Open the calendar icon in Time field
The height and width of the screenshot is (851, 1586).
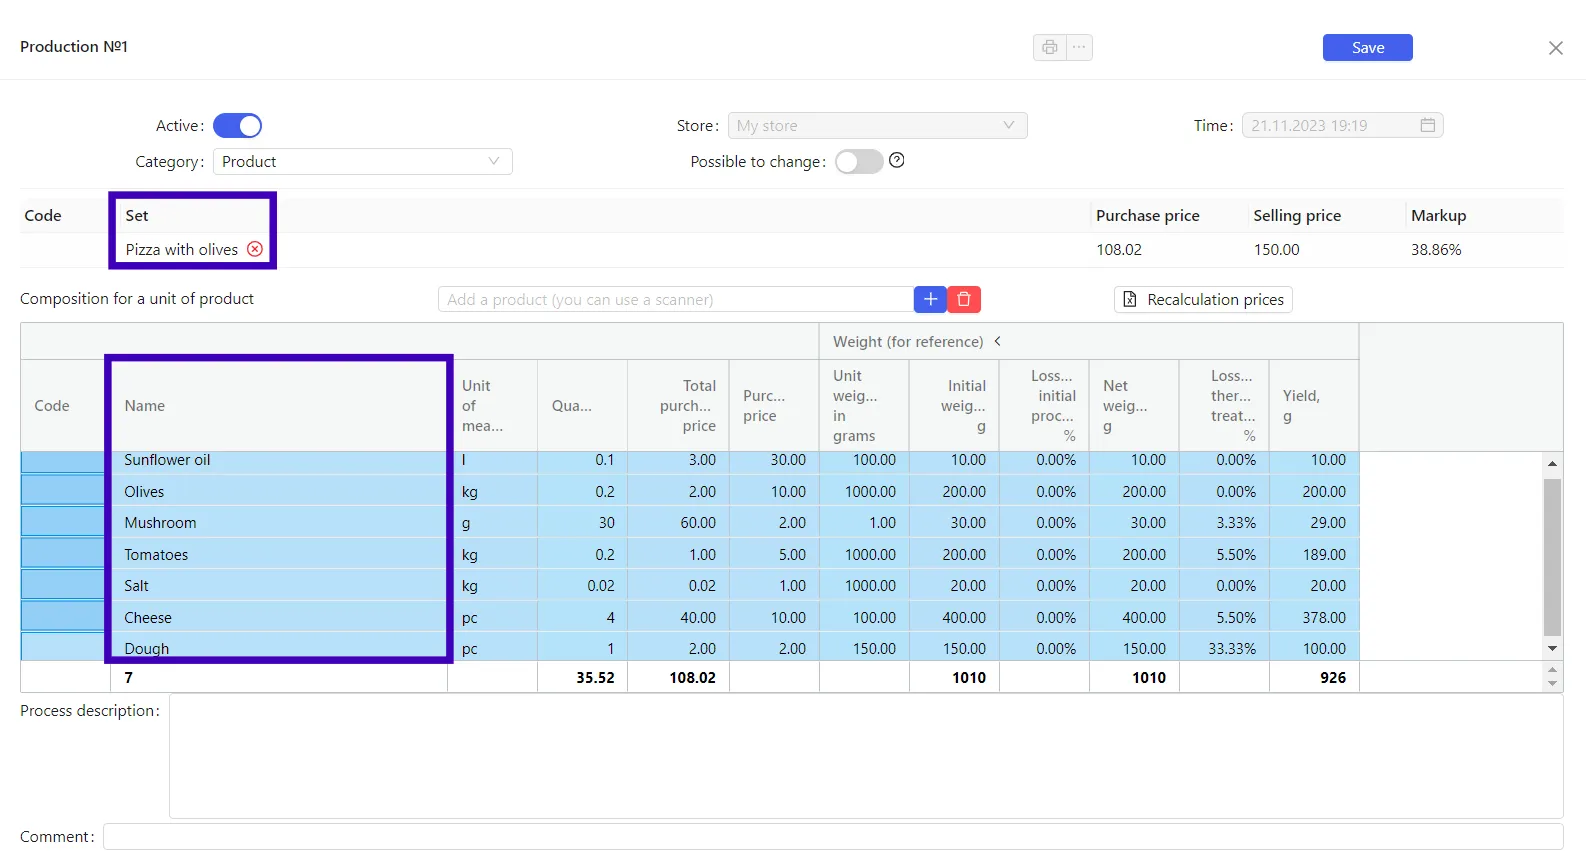(1427, 125)
